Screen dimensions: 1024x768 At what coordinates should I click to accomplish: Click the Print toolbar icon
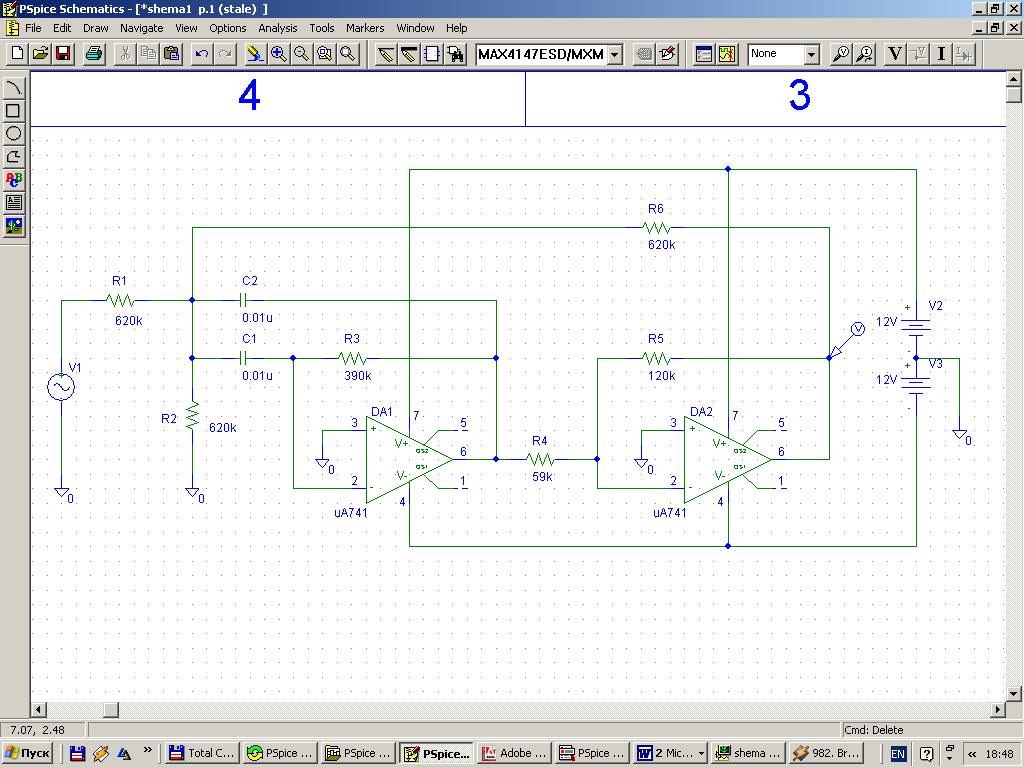tap(94, 54)
